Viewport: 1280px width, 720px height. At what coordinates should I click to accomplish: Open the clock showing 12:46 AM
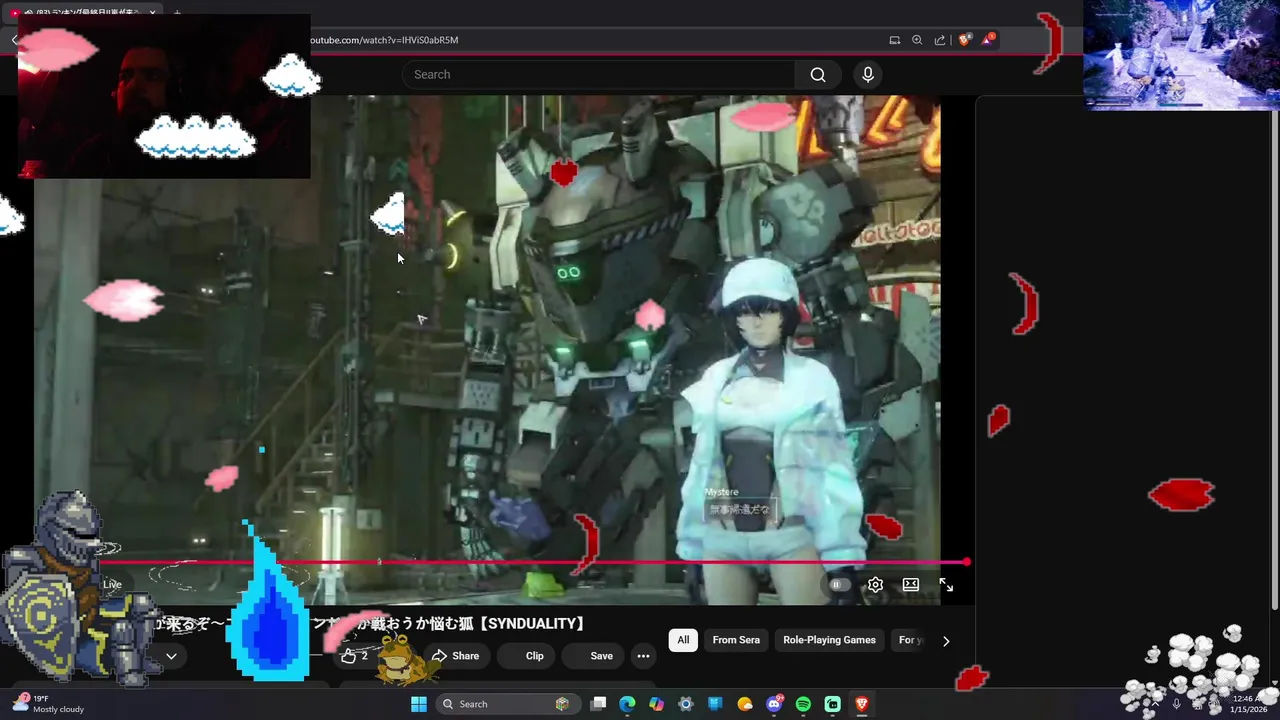coord(1249,704)
